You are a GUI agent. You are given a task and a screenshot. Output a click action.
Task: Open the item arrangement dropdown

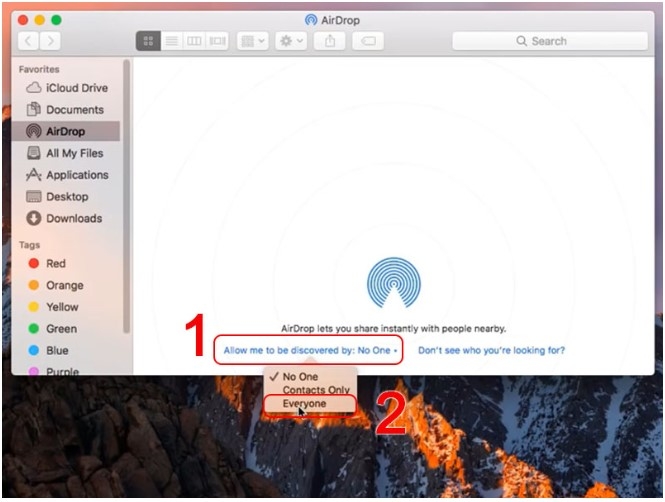(x=253, y=41)
